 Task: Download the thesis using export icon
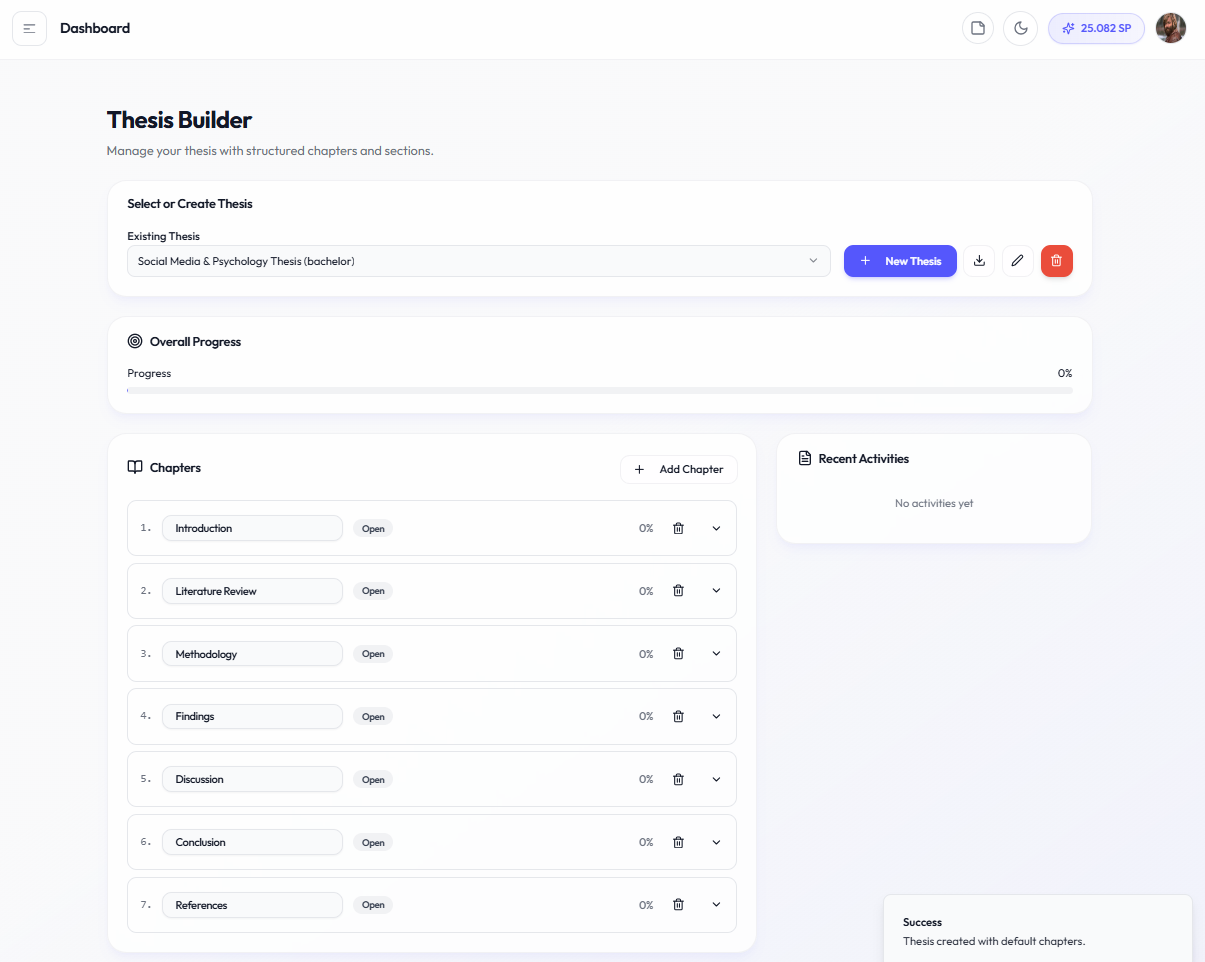point(979,261)
